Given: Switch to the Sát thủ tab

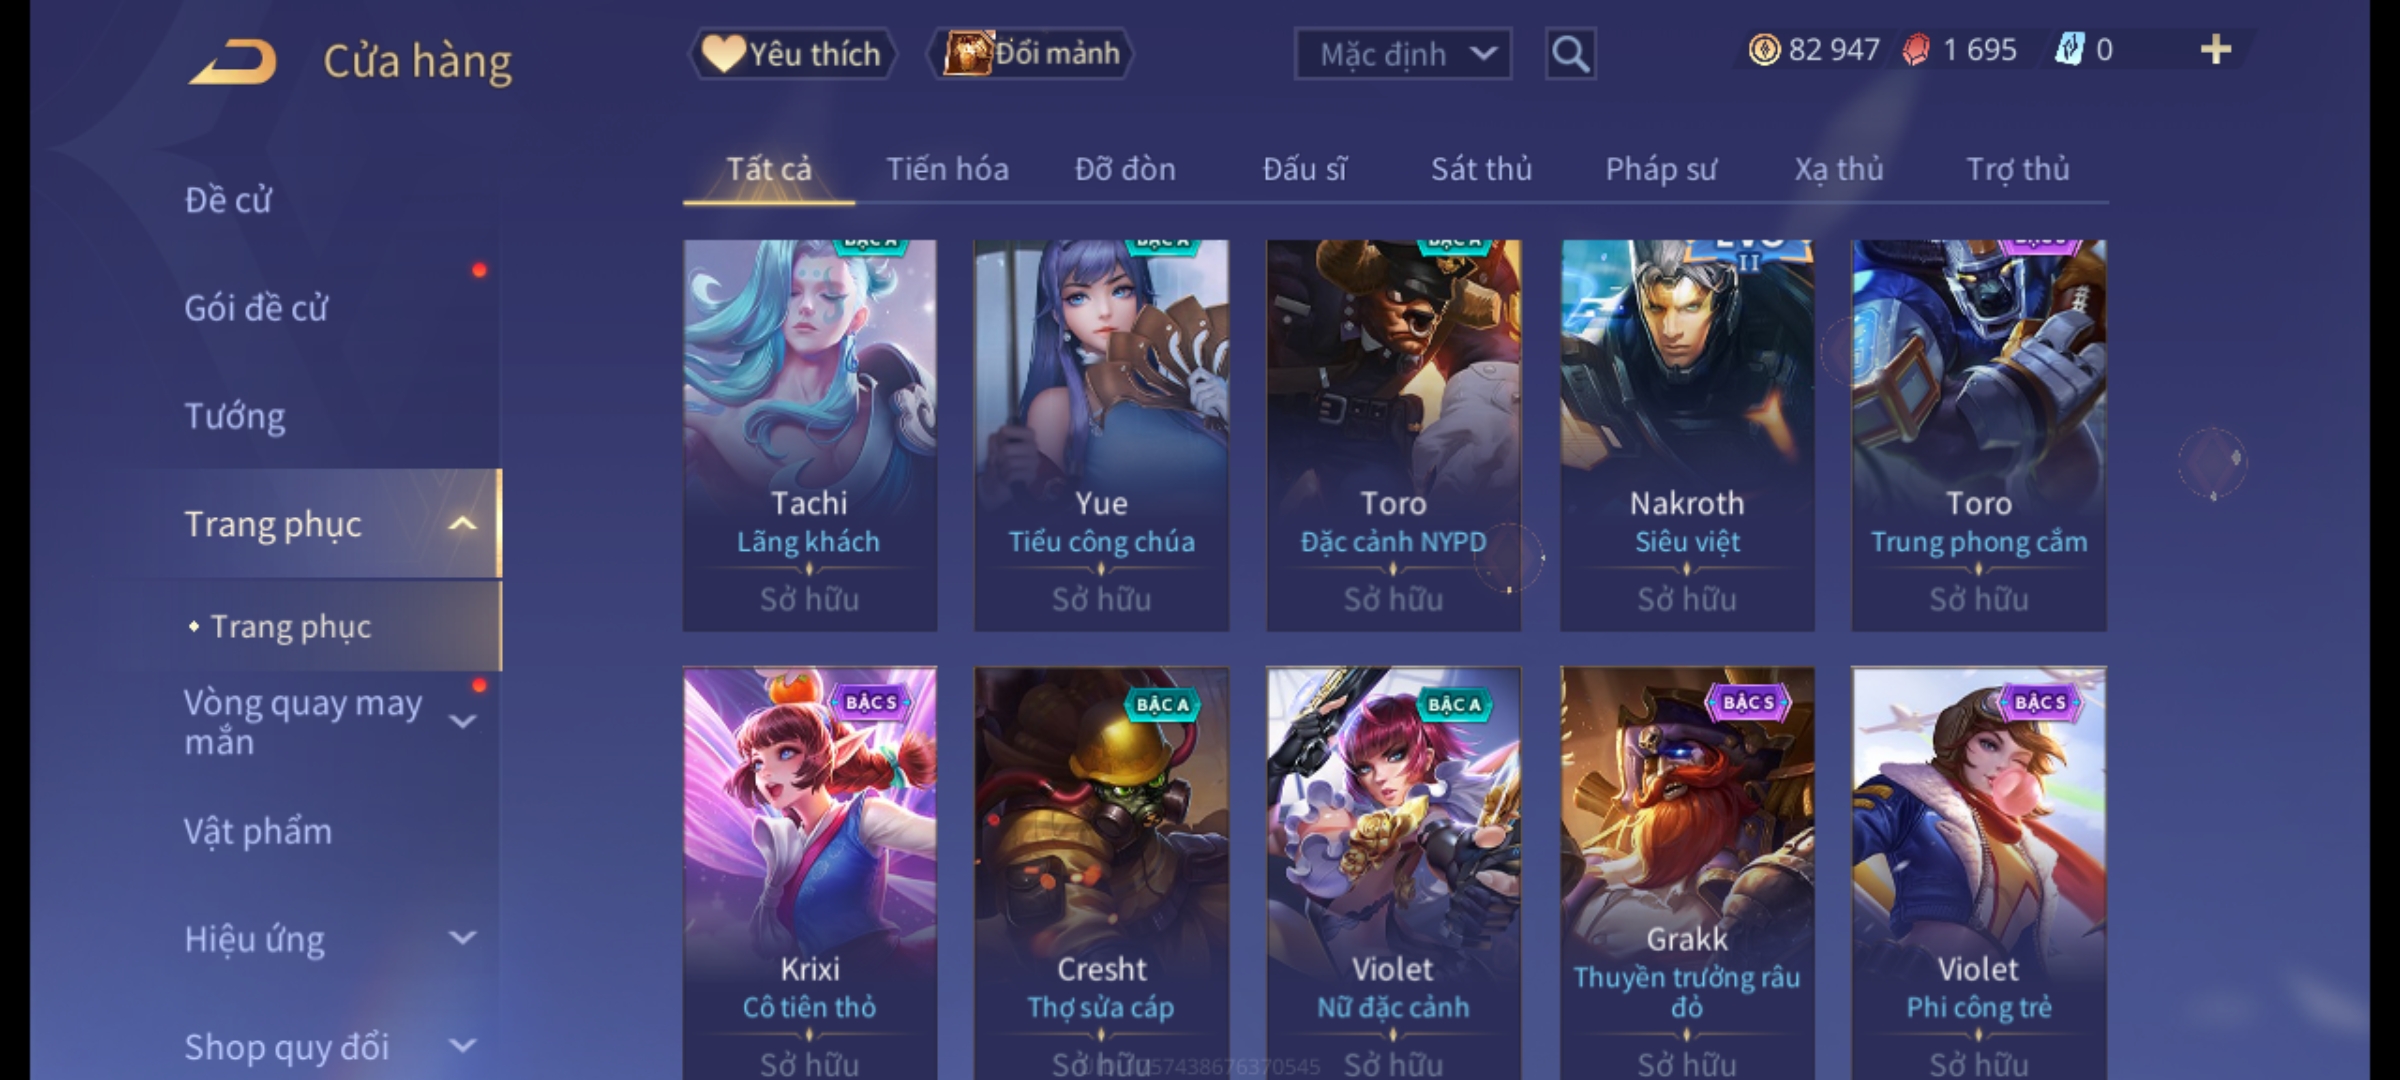Looking at the screenshot, I should [1481, 169].
